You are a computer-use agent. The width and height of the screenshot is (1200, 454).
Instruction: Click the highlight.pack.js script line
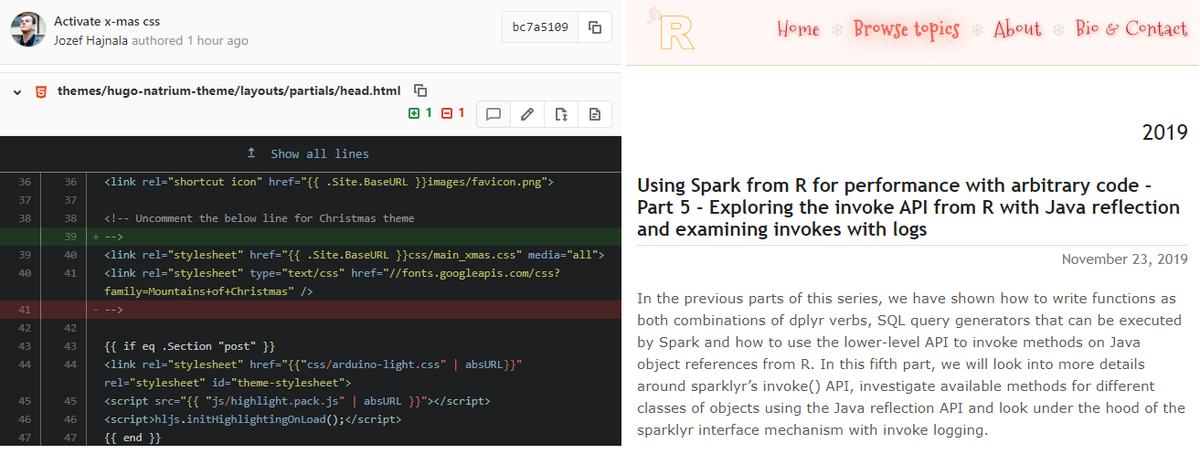pyautogui.click(x=296, y=400)
